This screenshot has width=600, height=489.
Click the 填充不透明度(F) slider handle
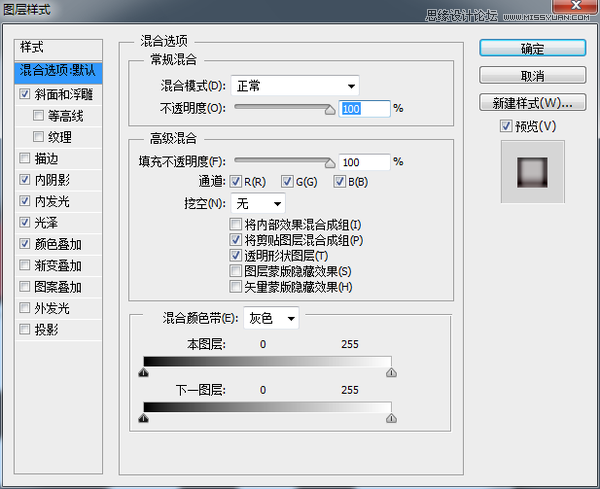[x=329, y=163]
